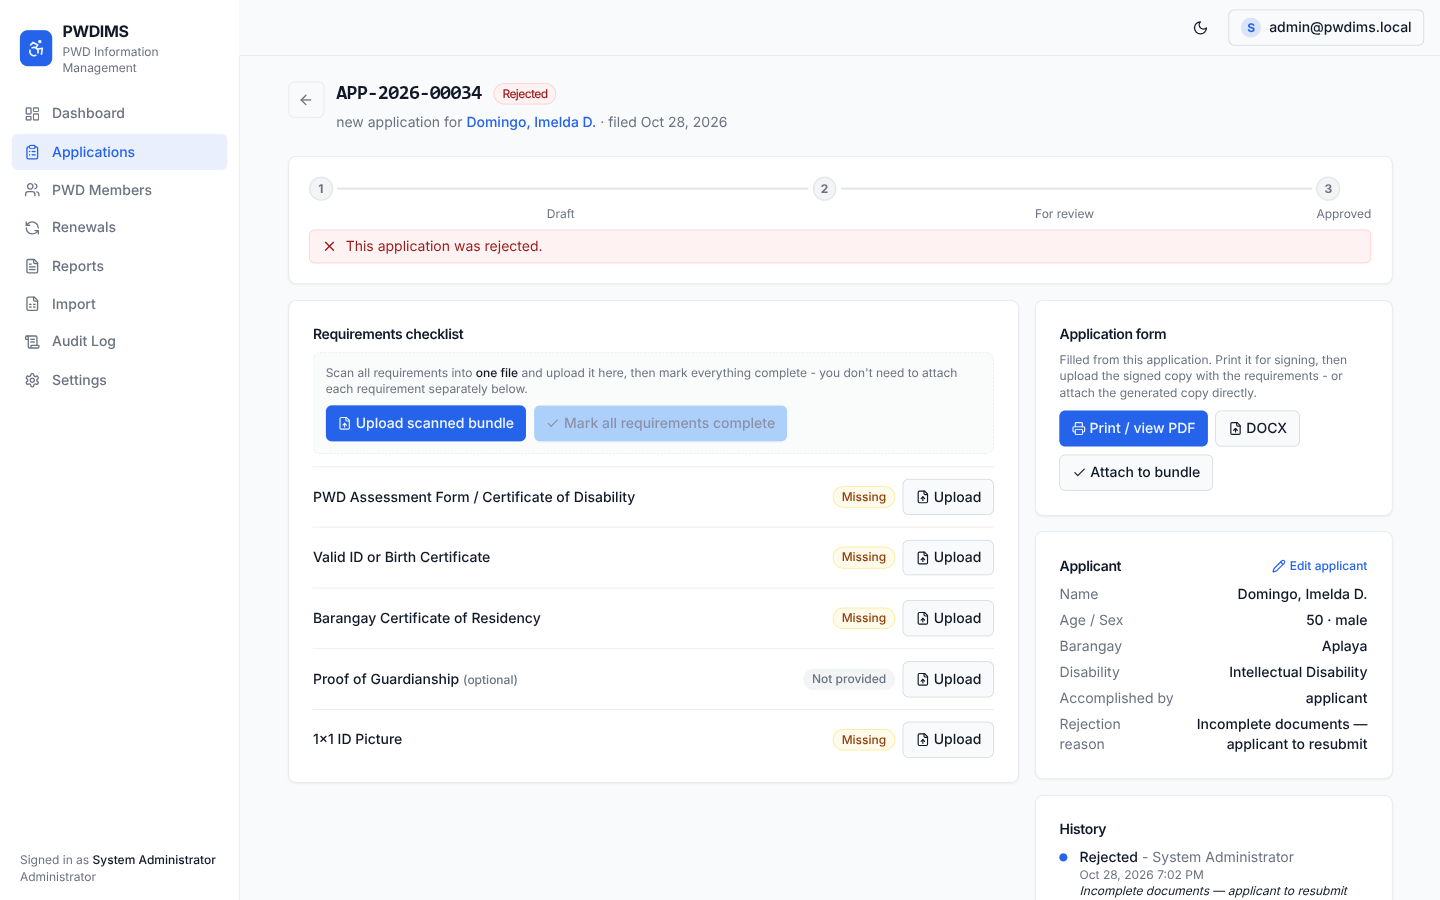
Task: Click the file icon on the DOCX button
Action: (1235, 428)
